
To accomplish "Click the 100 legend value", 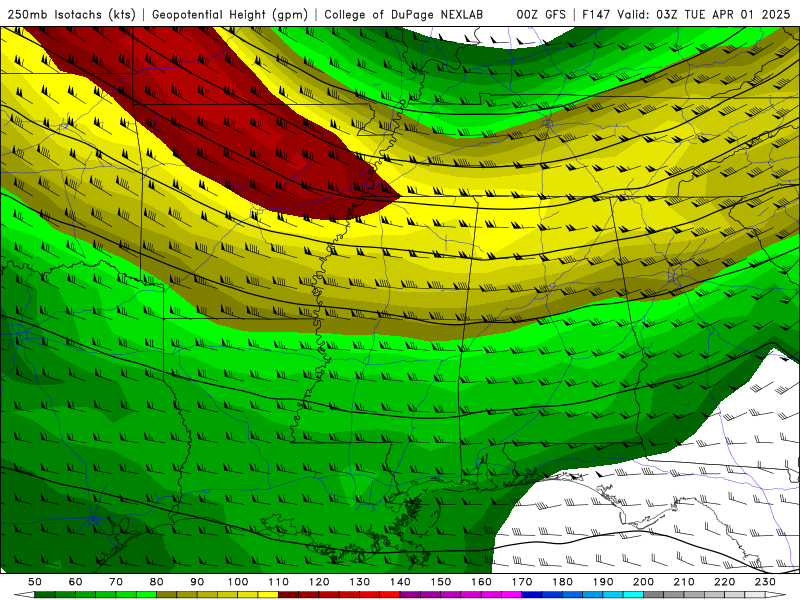I will pyautogui.click(x=238, y=582).
